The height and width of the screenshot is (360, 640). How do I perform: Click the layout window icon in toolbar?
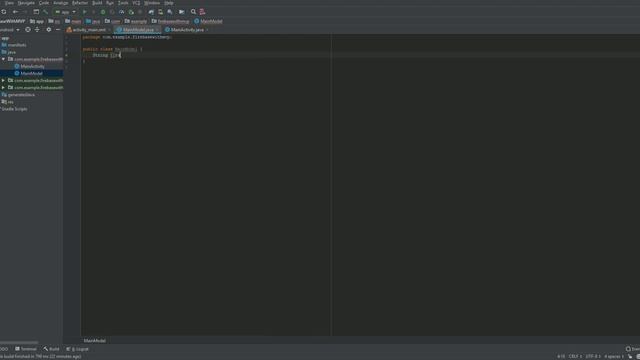coord(36,12)
